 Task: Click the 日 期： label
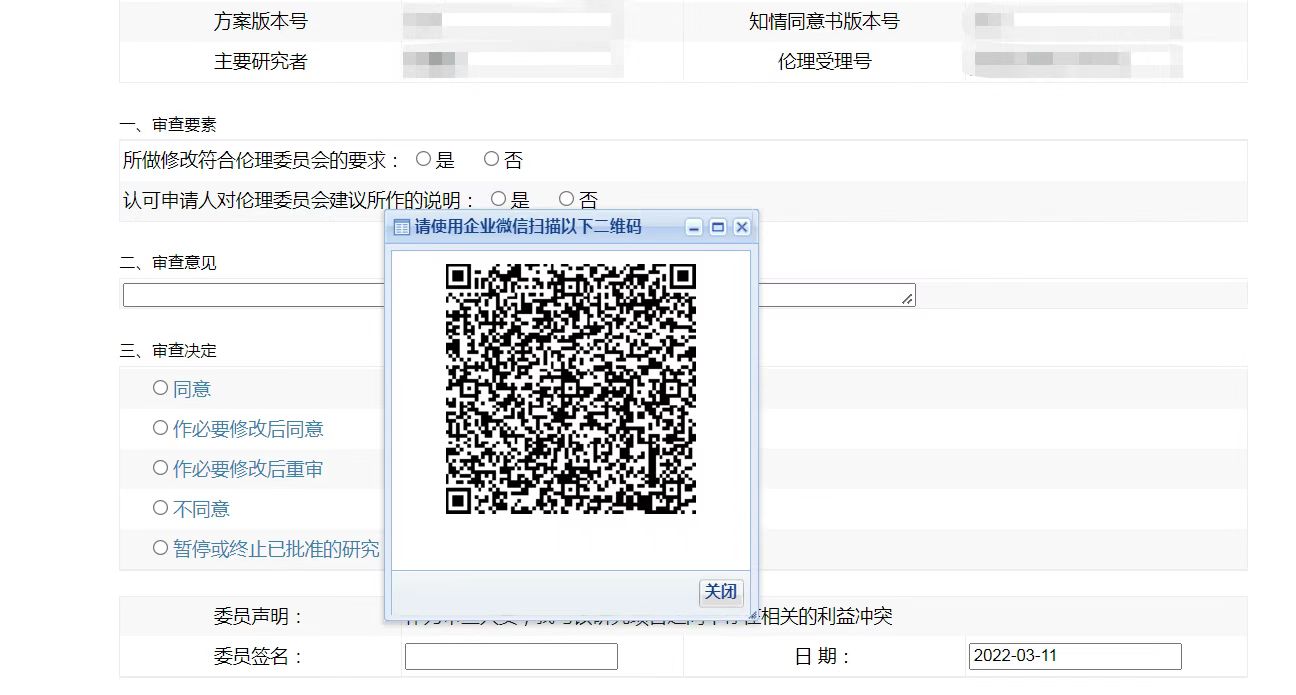823,657
